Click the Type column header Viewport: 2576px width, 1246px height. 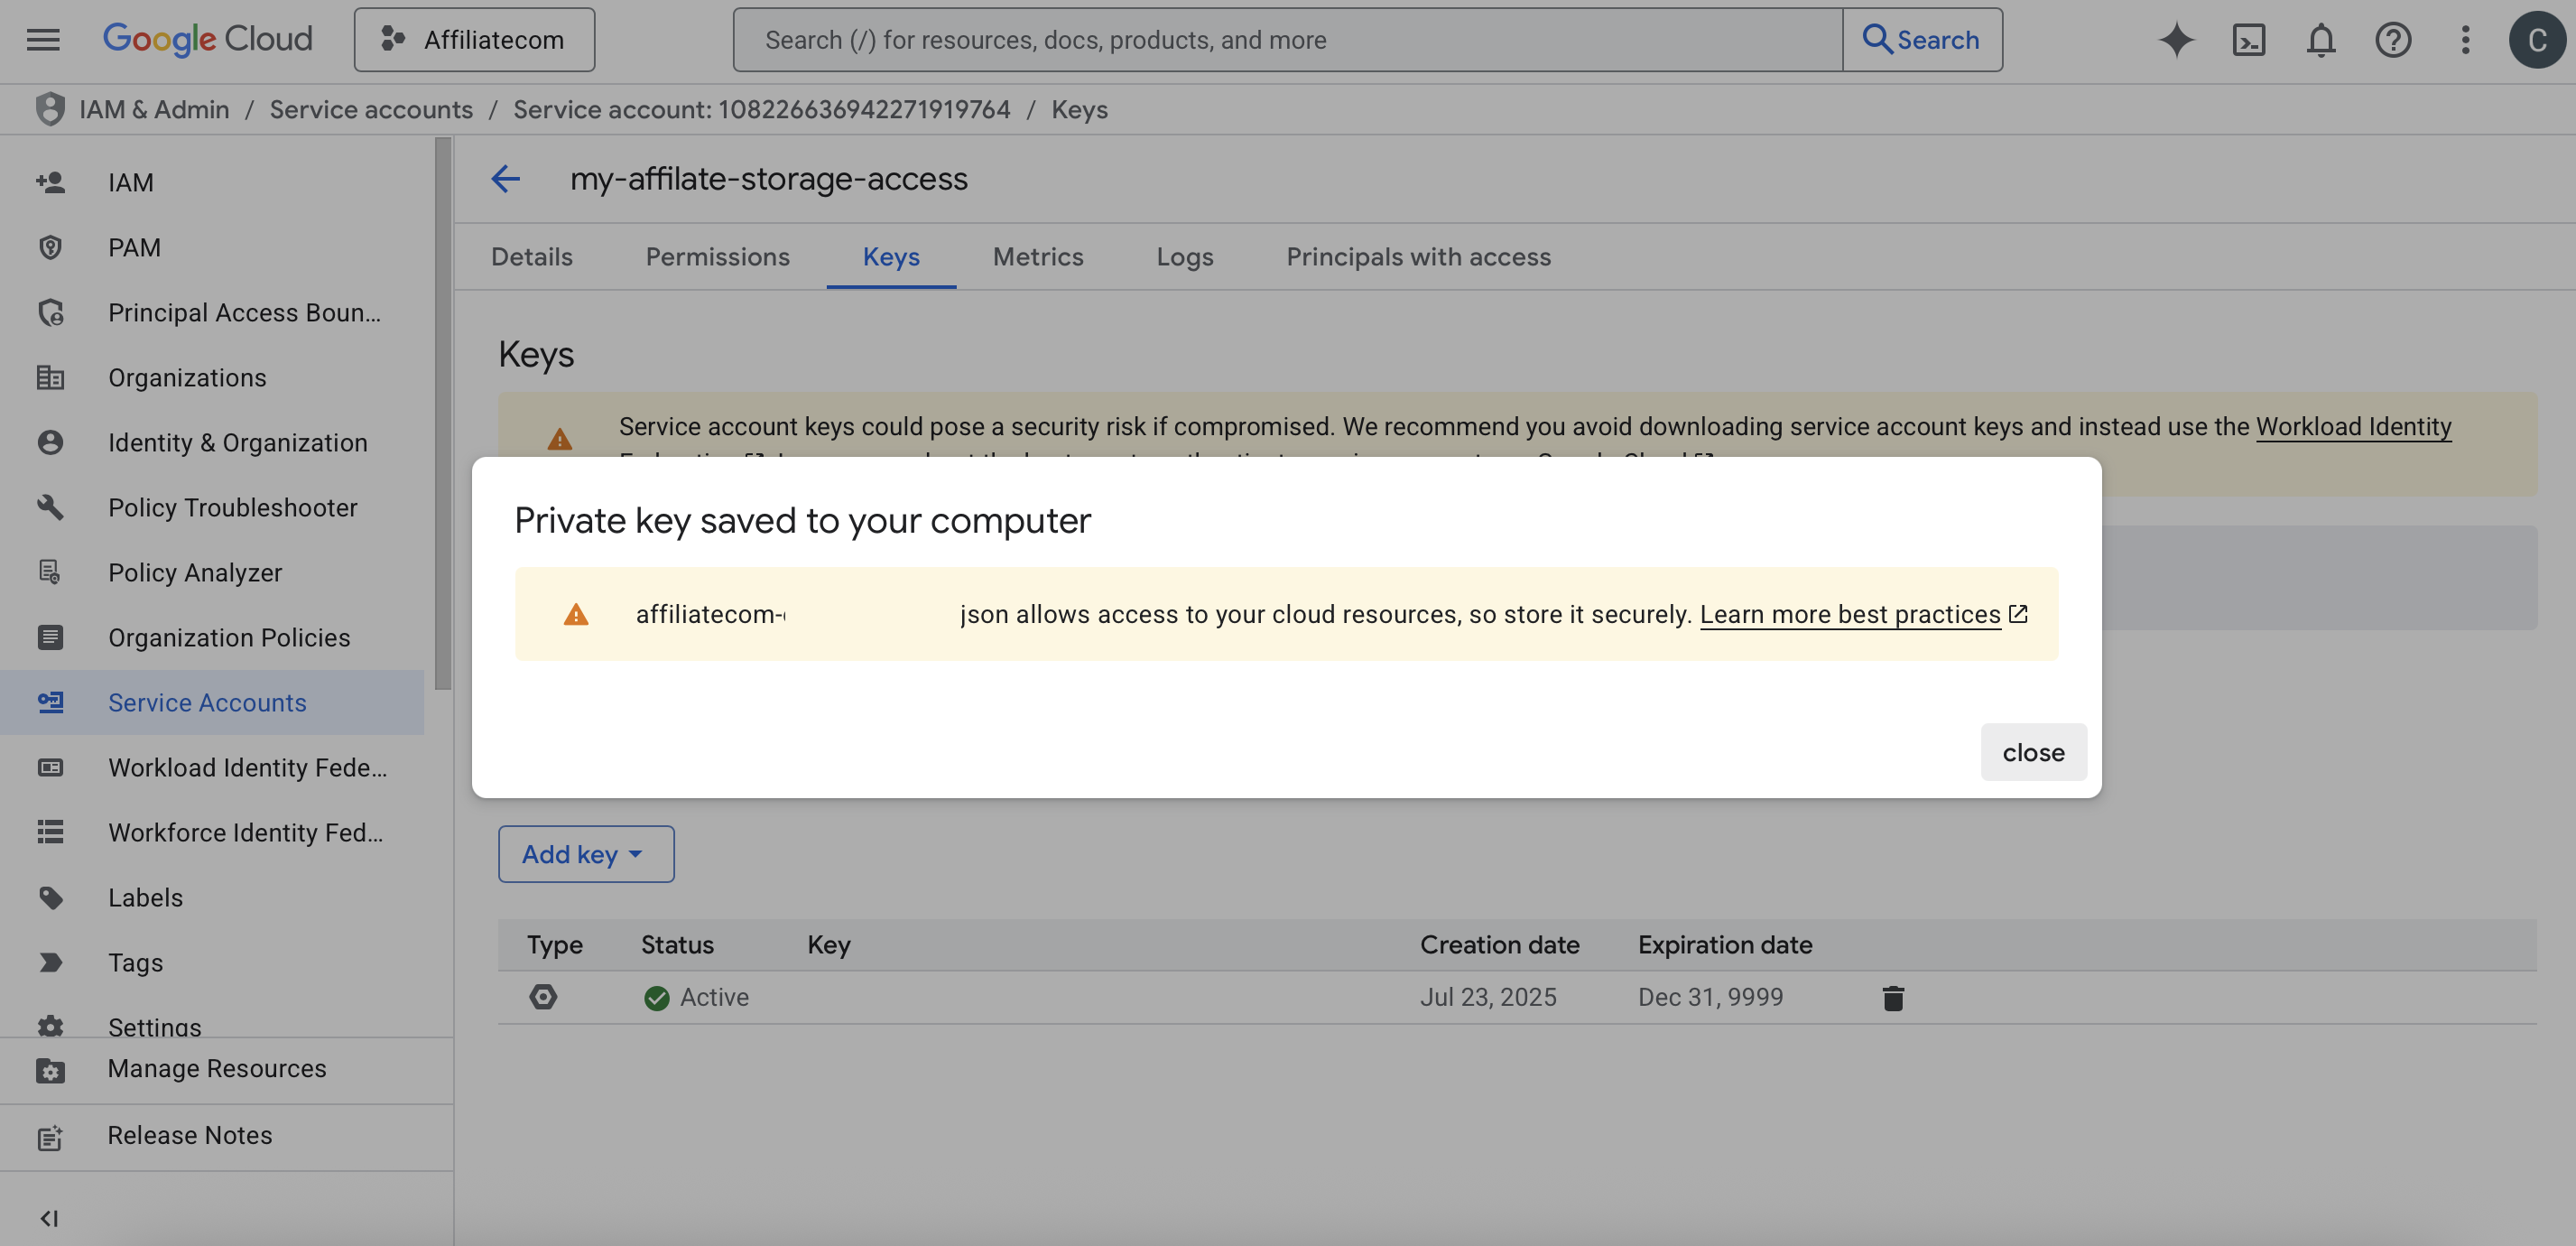[x=555, y=945]
